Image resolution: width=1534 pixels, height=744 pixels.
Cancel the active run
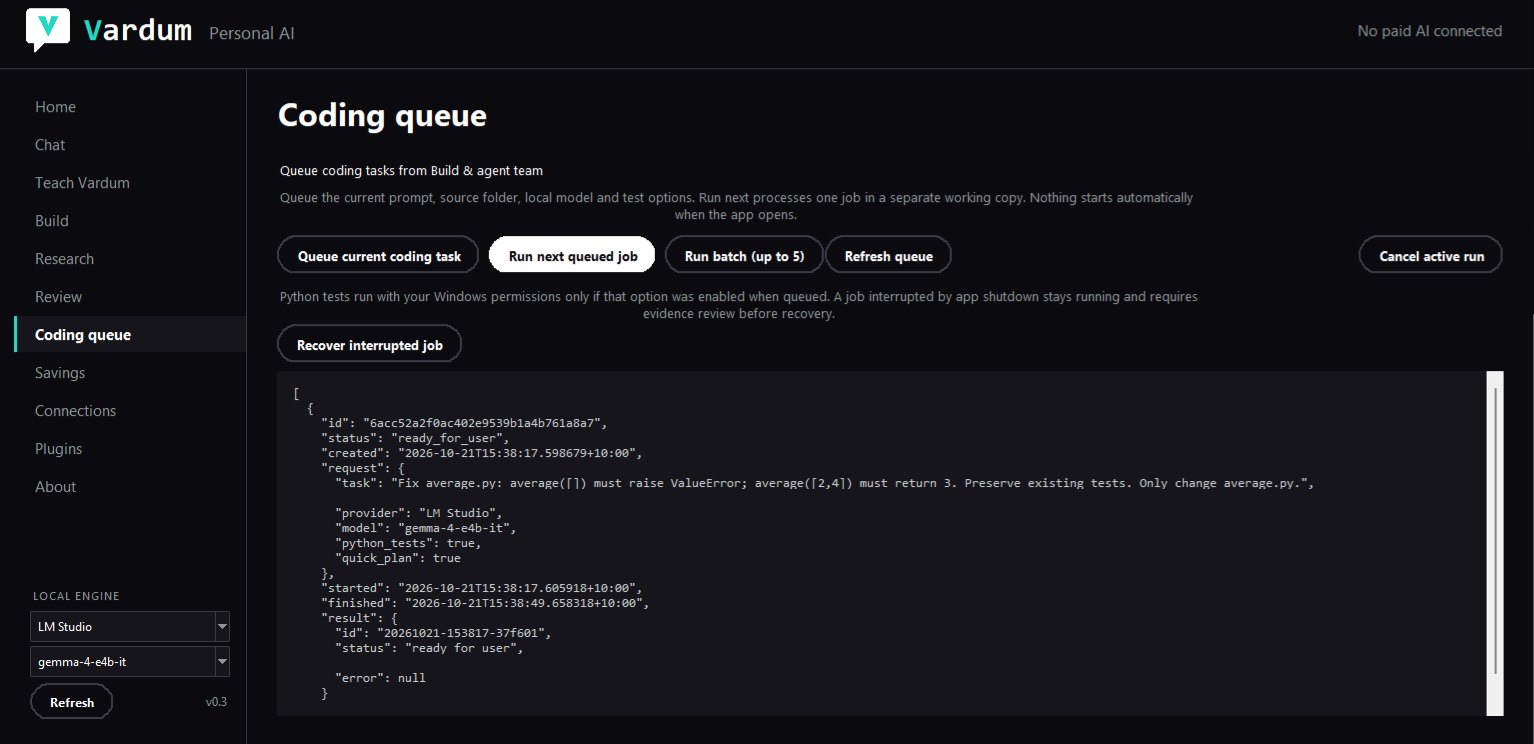(x=1431, y=256)
